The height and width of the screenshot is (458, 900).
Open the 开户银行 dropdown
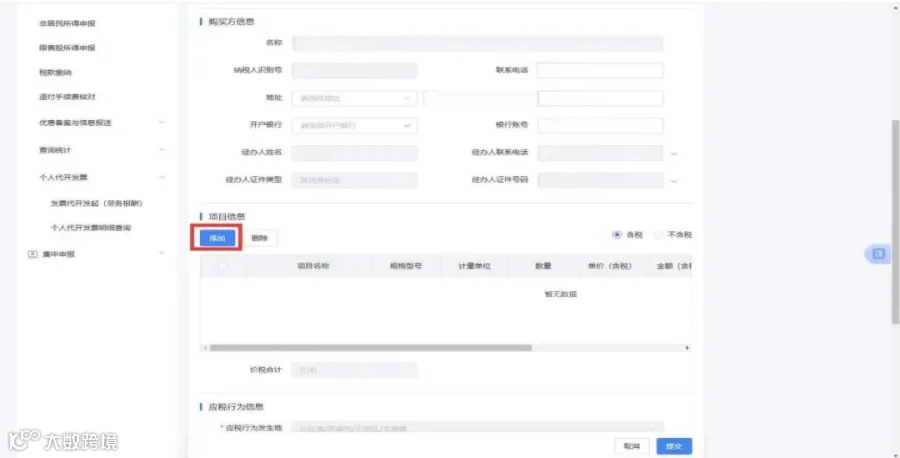pos(354,125)
